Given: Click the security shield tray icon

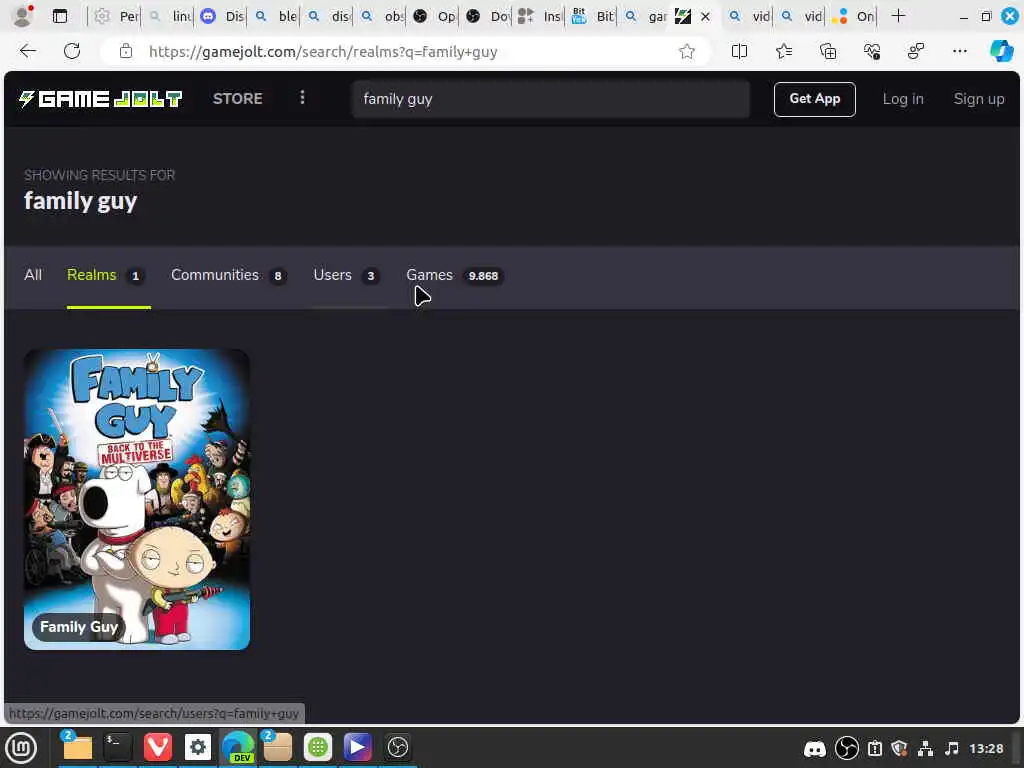Looking at the screenshot, I should [x=899, y=748].
